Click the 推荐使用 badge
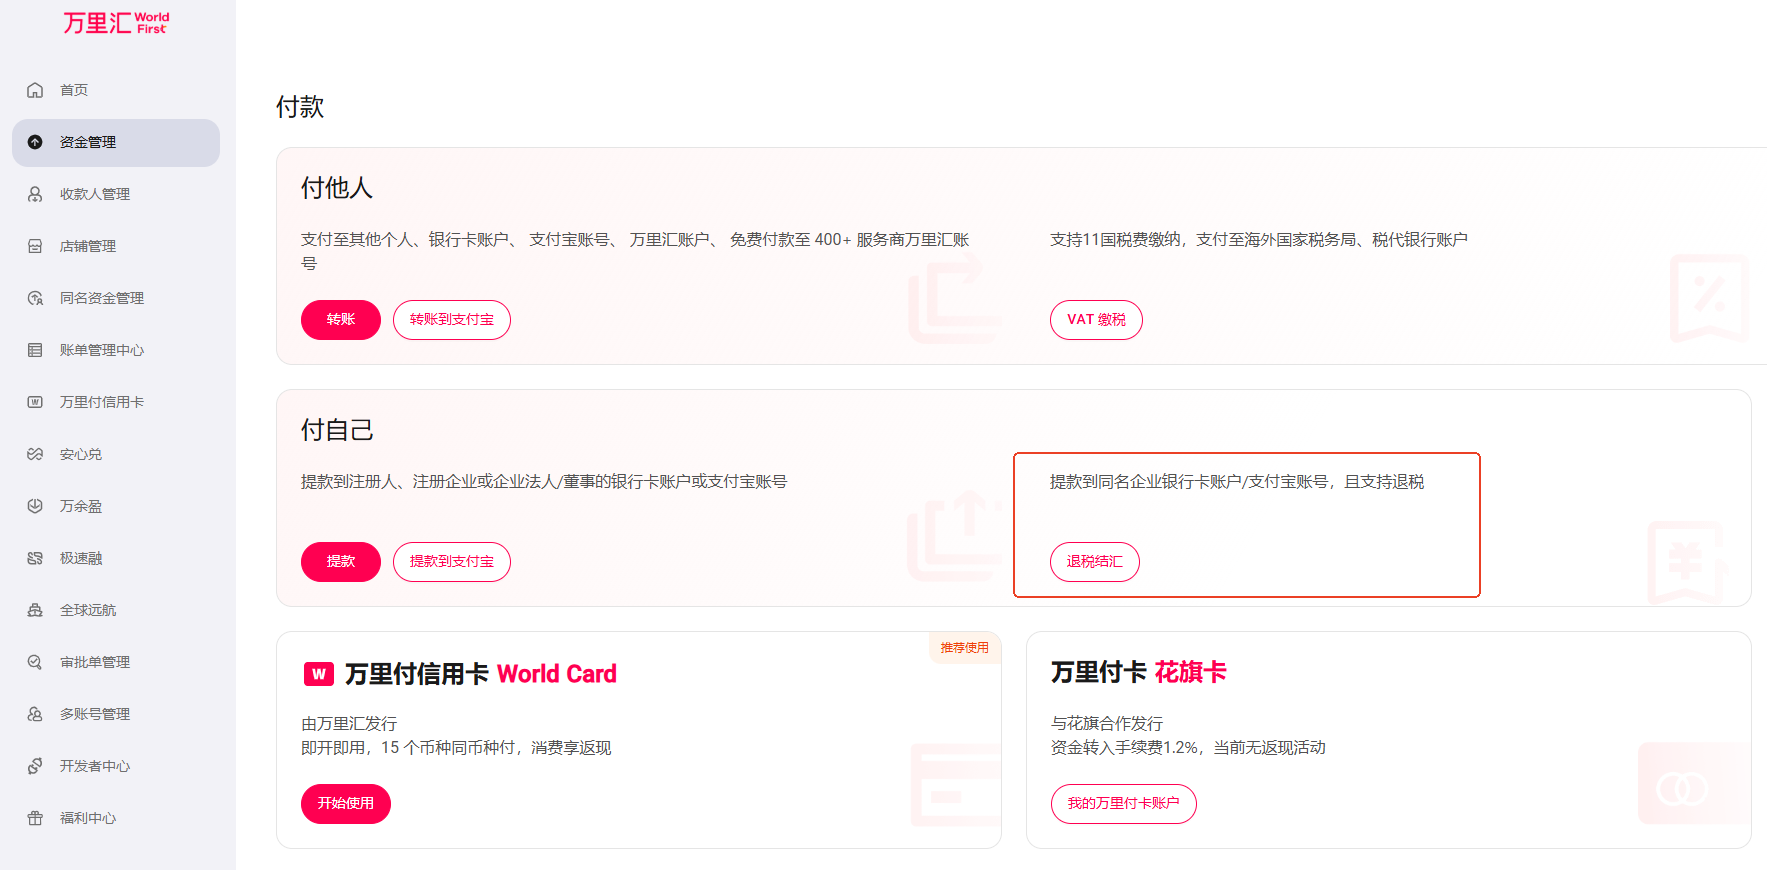This screenshot has width=1767, height=870. point(964,648)
